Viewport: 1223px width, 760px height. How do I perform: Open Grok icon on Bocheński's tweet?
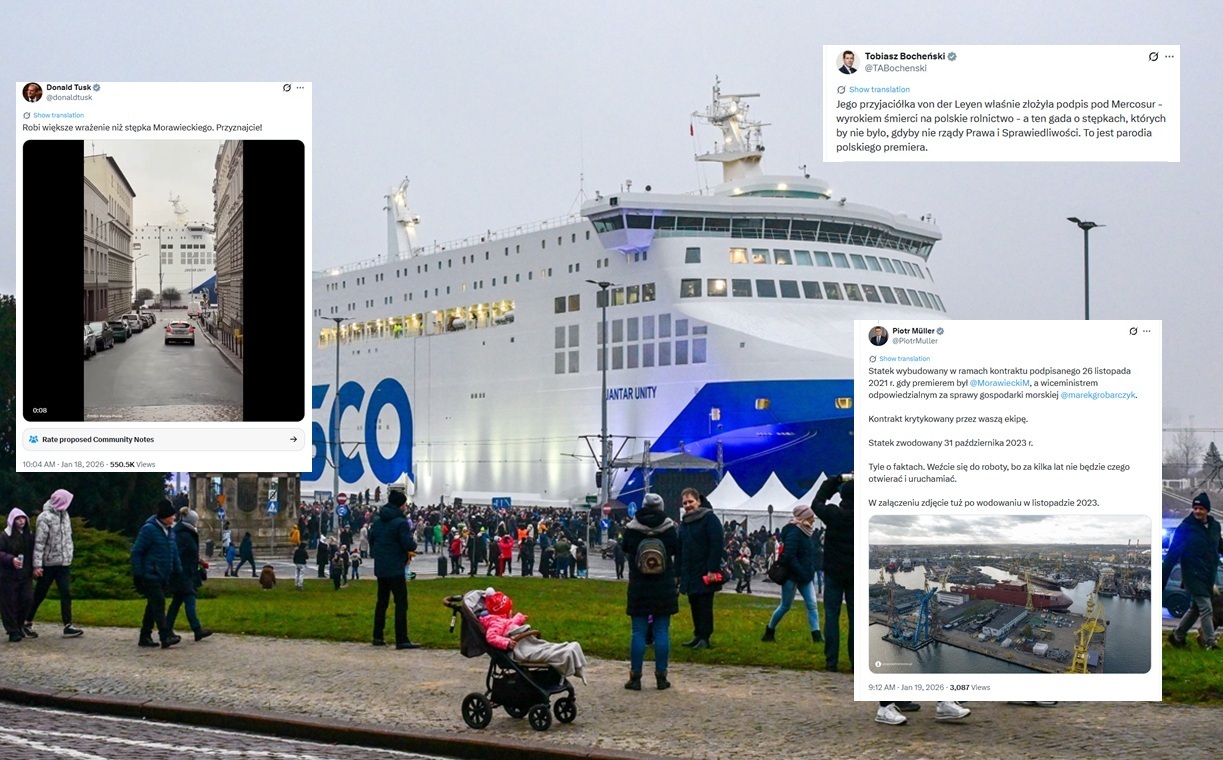coord(1153,57)
